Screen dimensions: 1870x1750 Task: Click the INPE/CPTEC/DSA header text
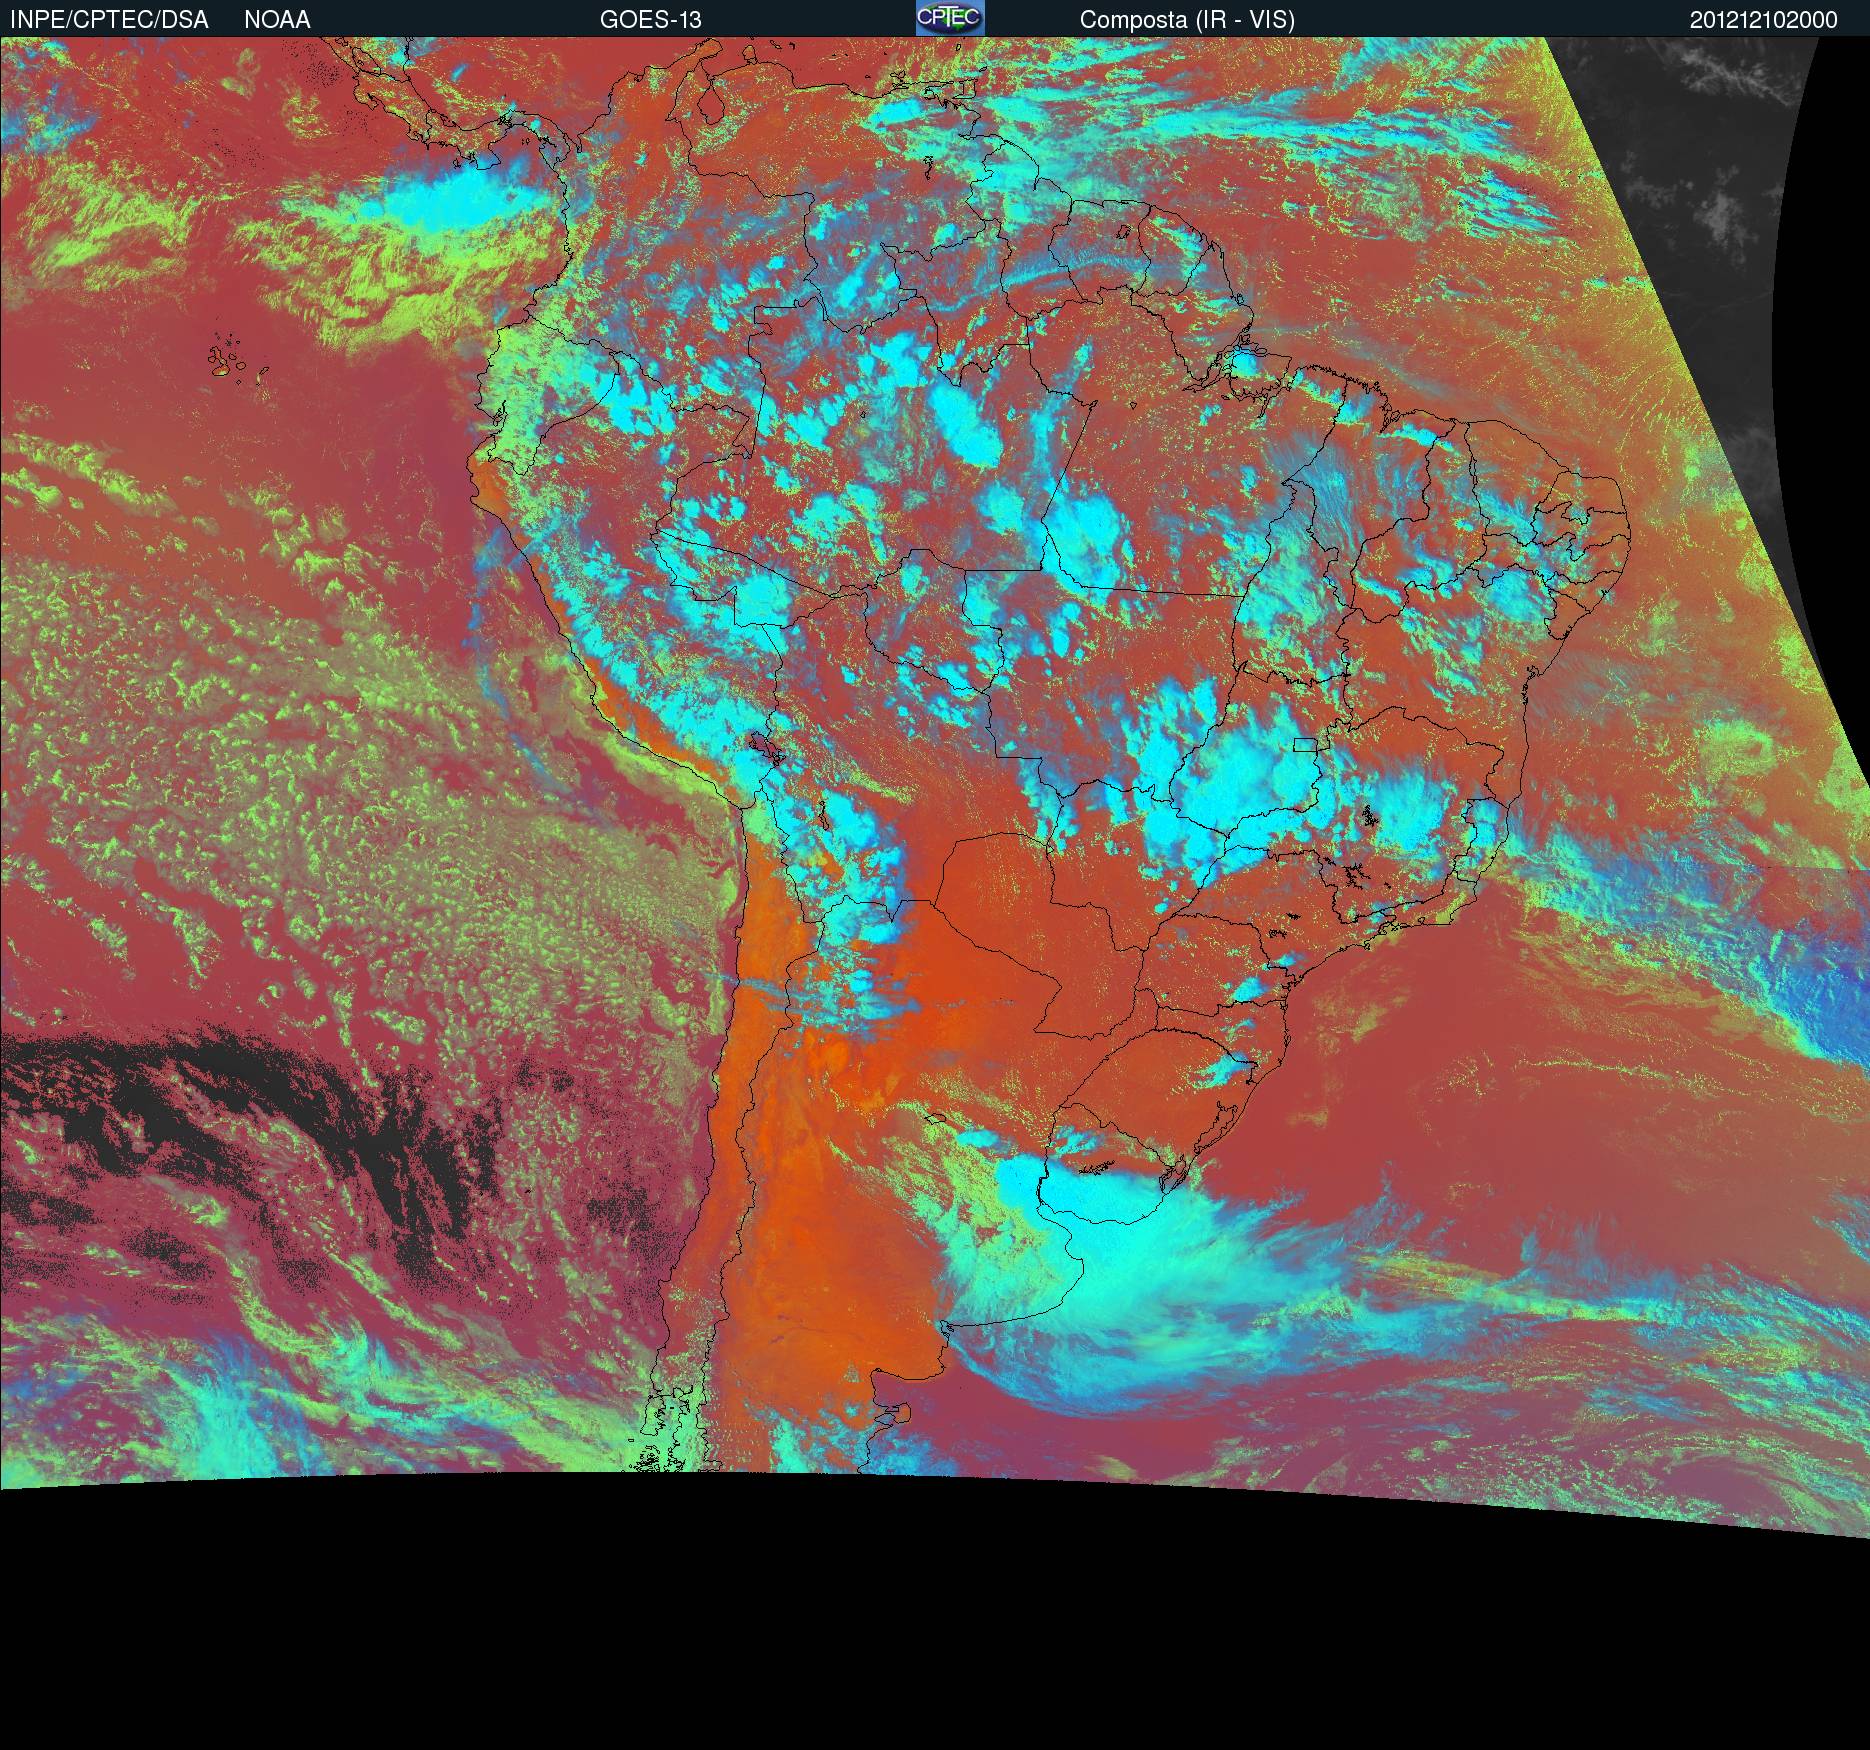[x=109, y=20]
